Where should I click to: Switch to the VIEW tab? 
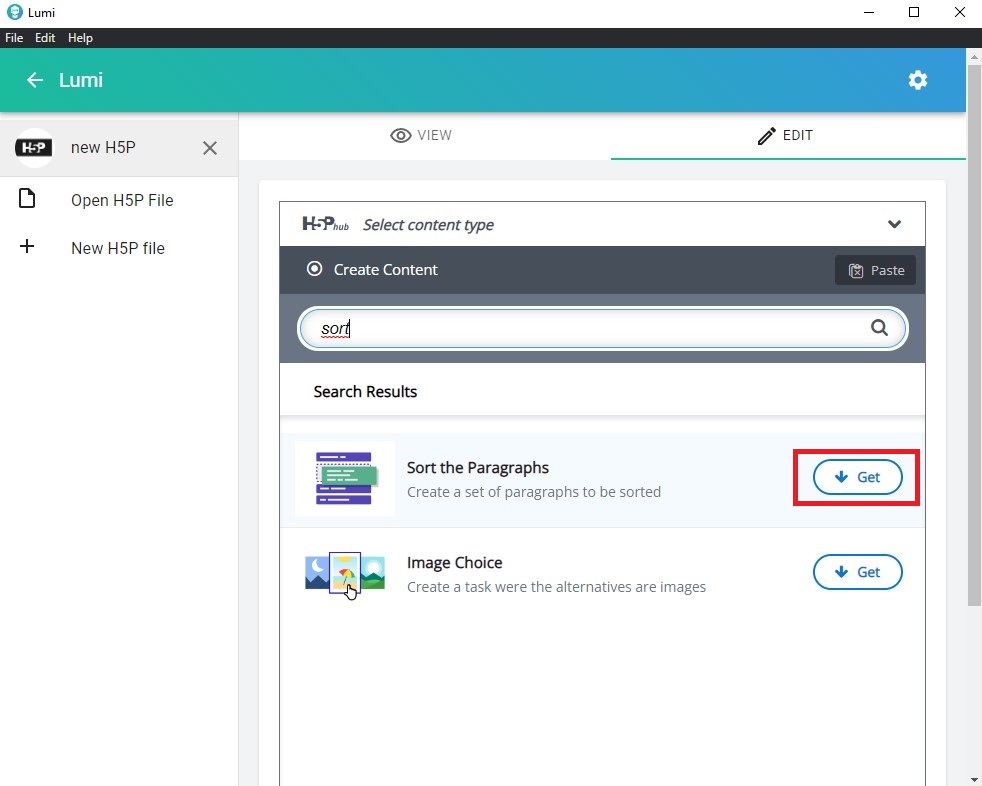point(422,135)
